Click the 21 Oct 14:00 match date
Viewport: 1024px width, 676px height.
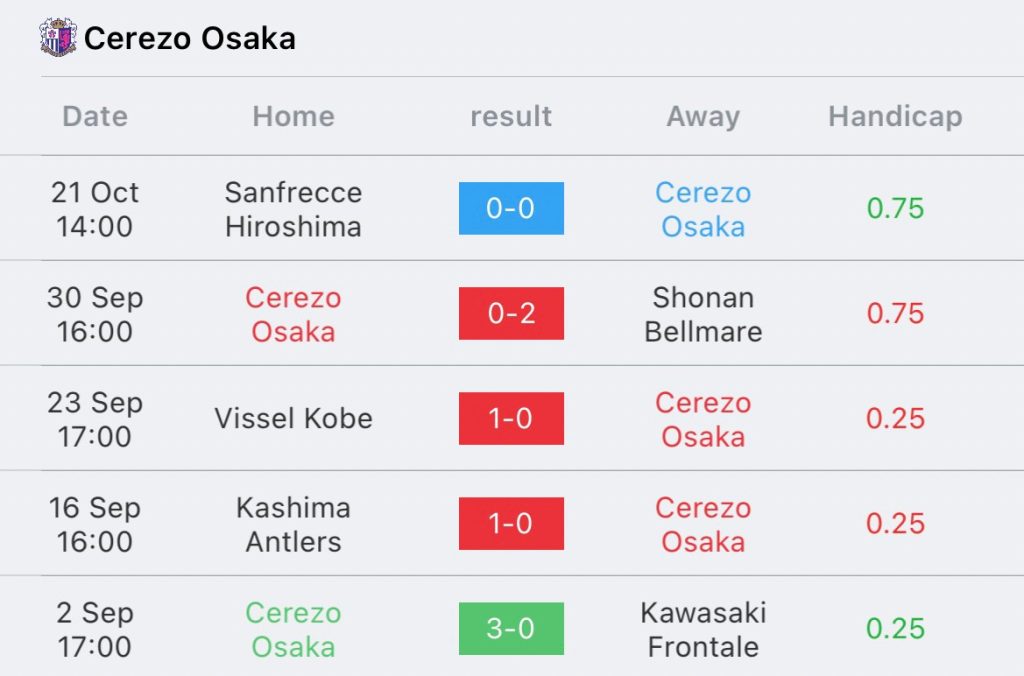(95, 210)
